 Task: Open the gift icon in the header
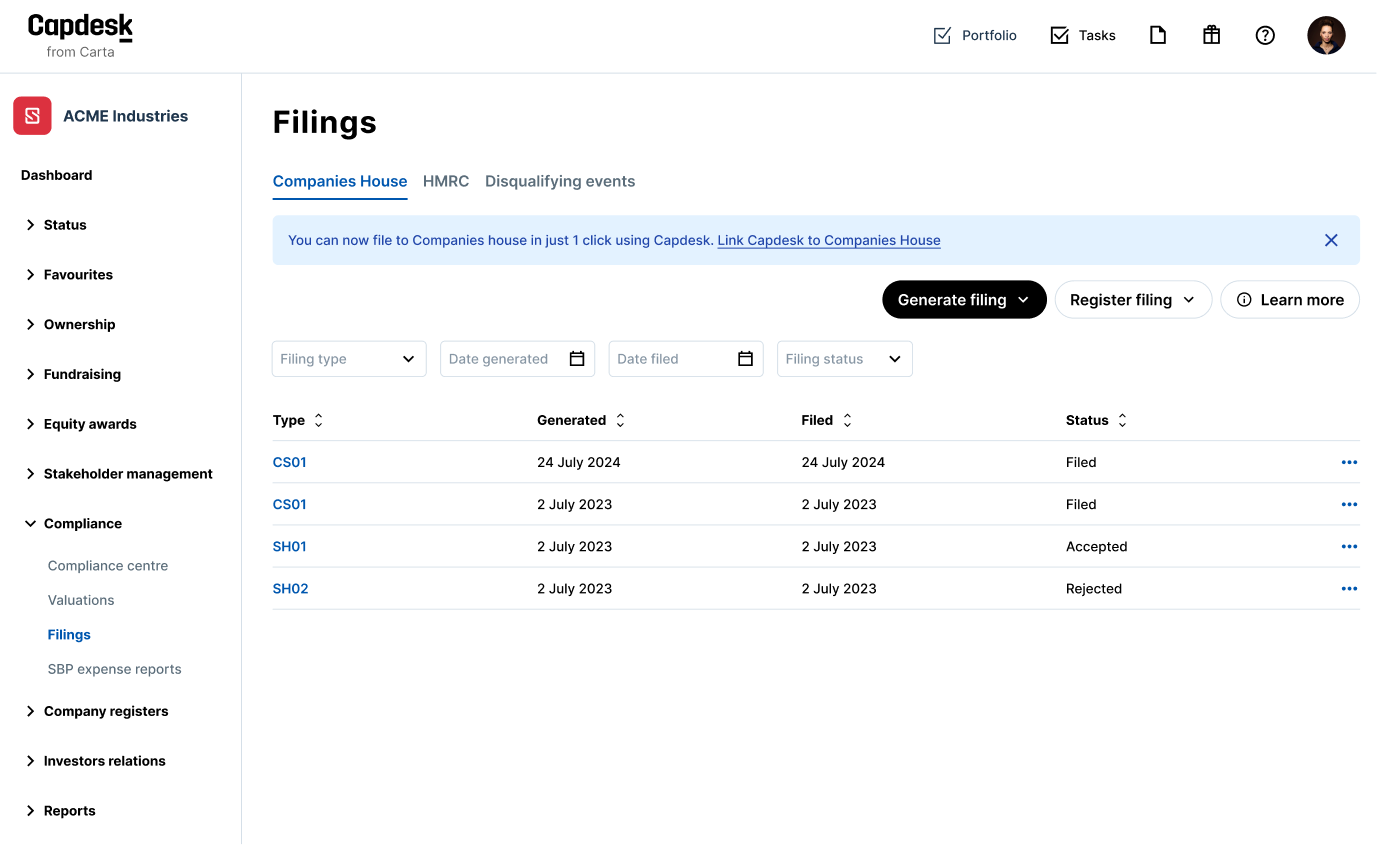[1211, 35]
